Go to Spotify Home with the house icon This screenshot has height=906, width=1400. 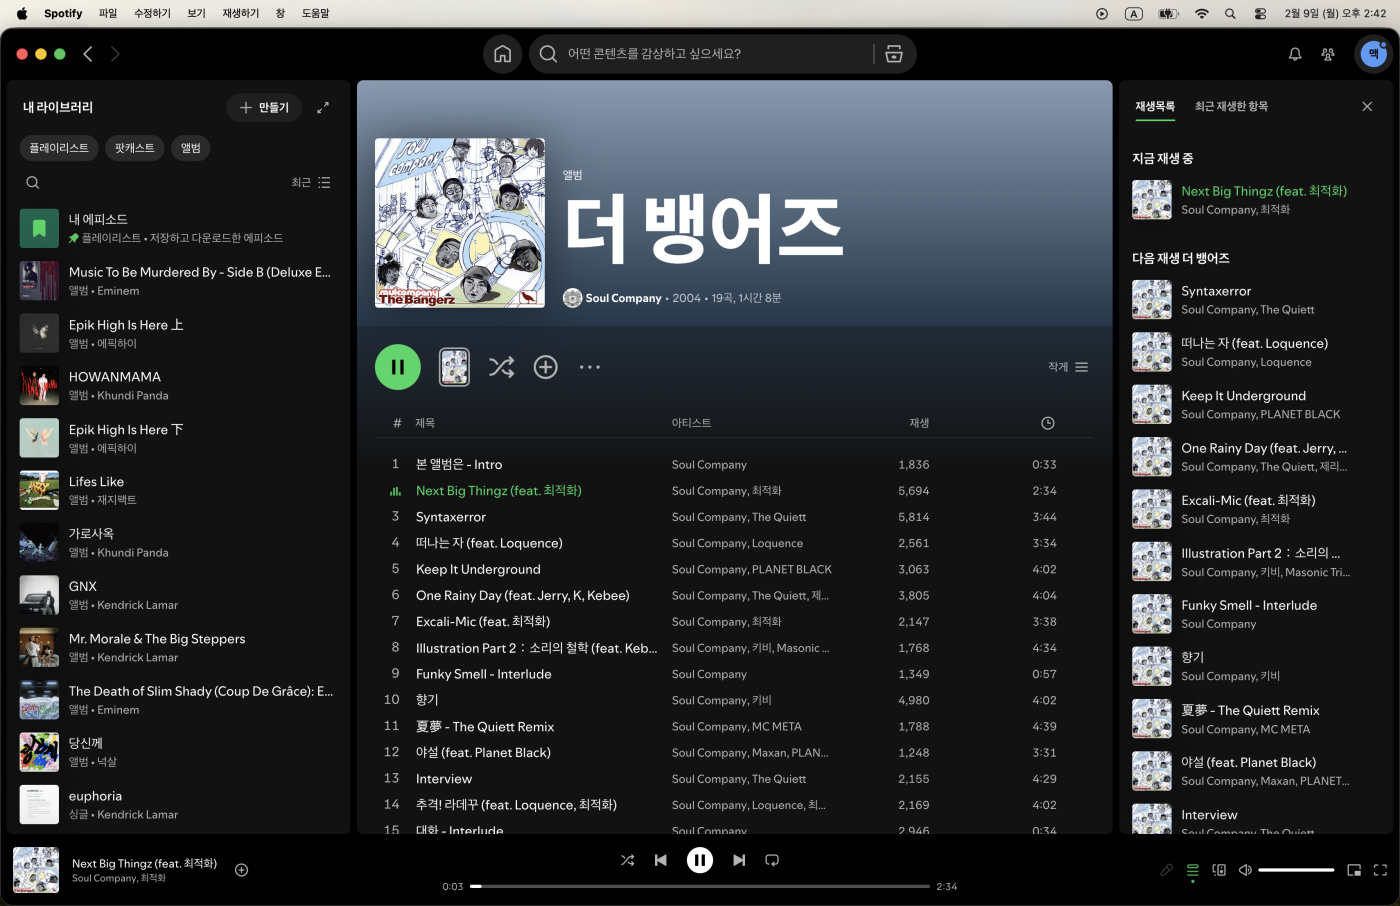(502, 54)
